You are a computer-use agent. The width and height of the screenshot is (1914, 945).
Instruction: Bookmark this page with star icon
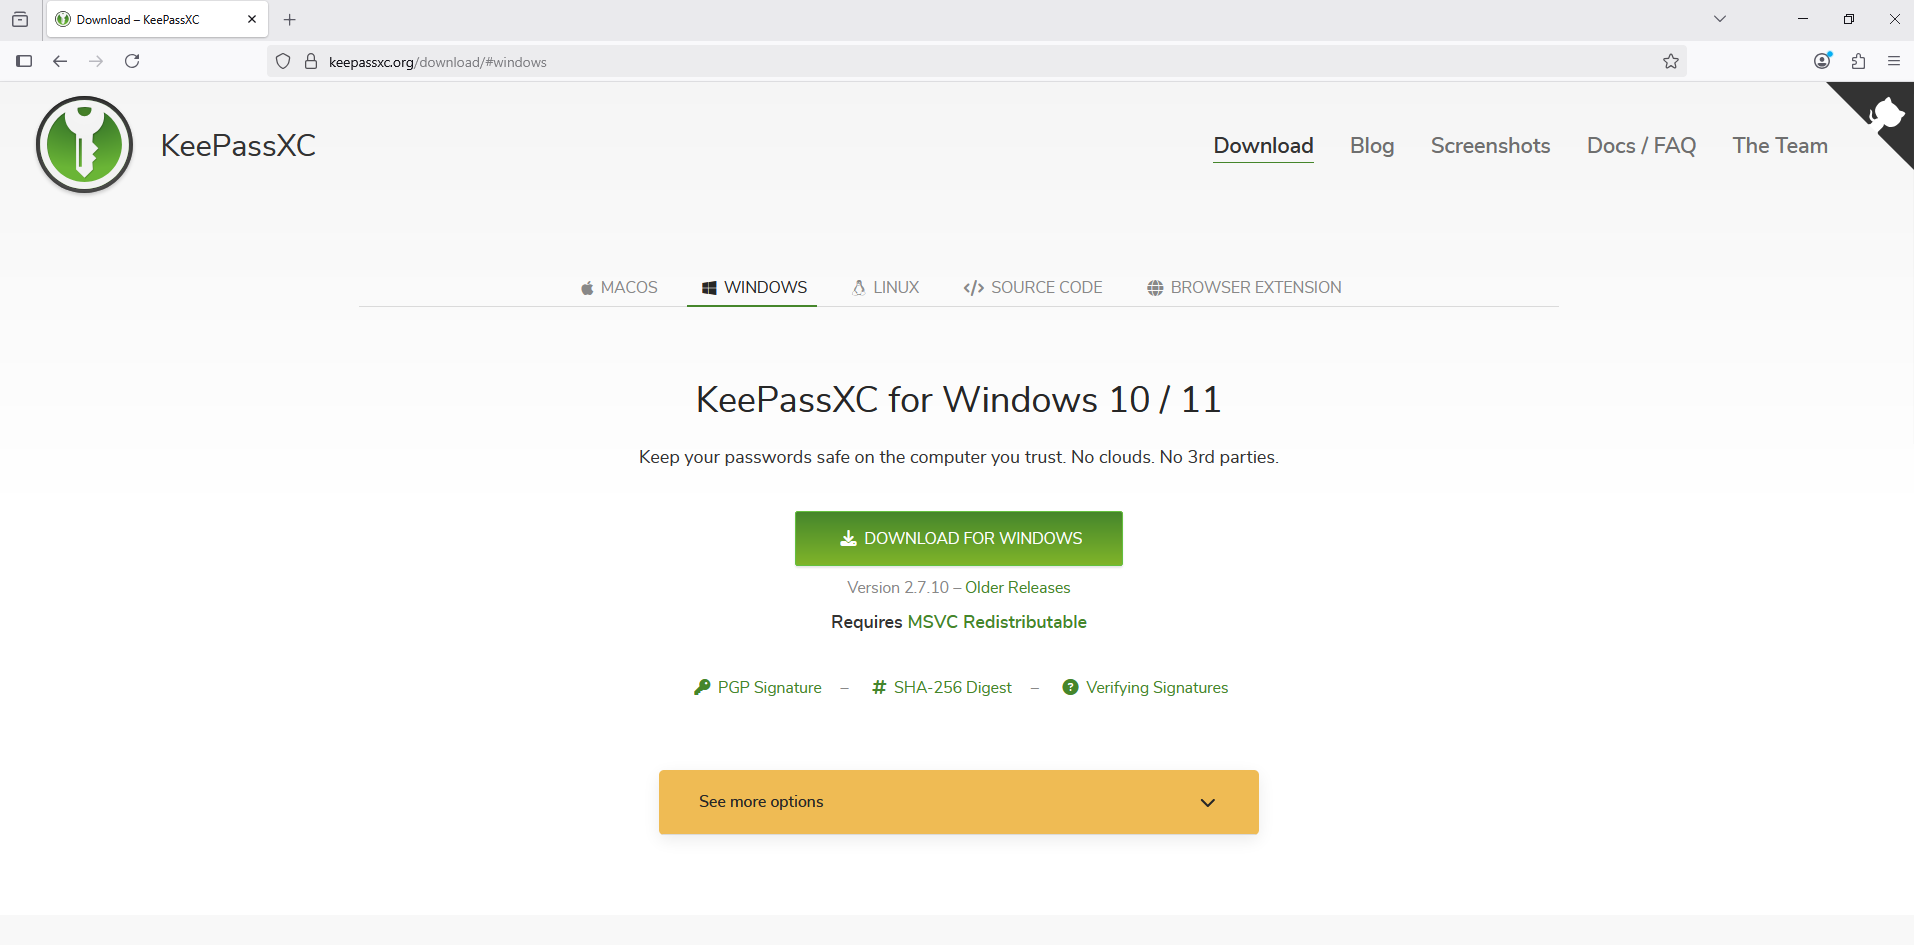(1670, 61)
